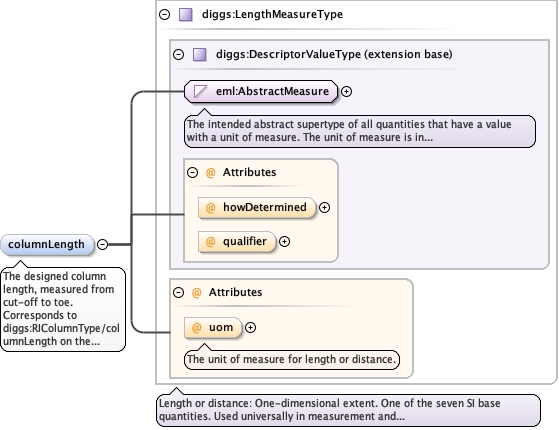Click the purple diggs:LengthMeasureType type icon
Viewport: 559px width, 430px height.
click(186, 15)
